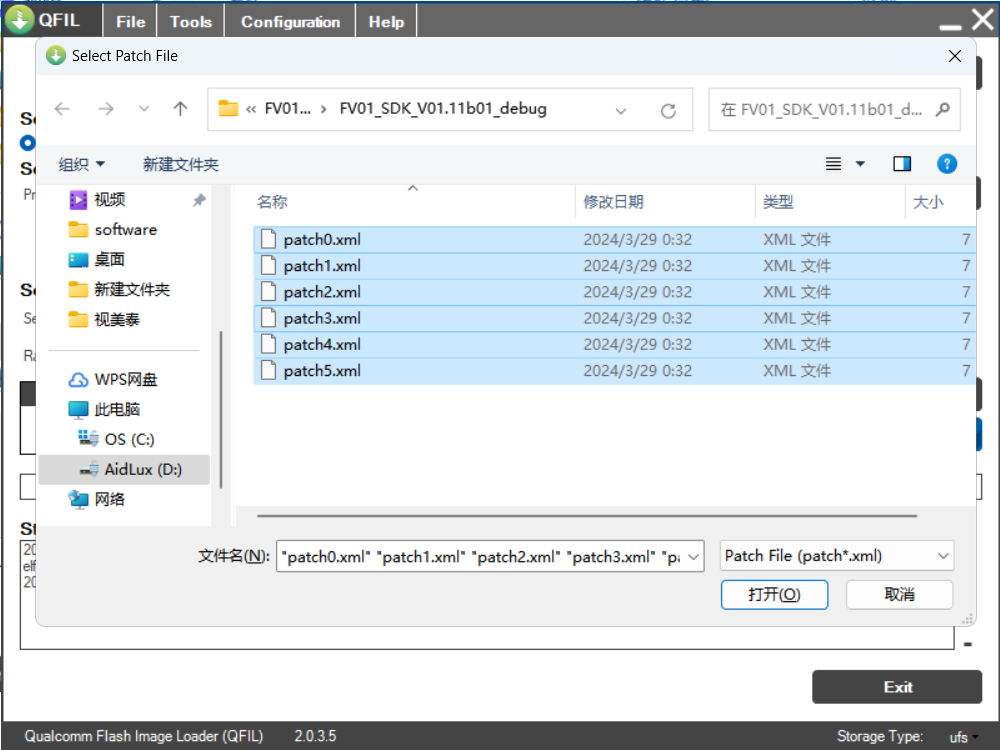Viewport: 1000px width, 750px height.
Task: Open the 组织 dropdown menu
Action: [82, 165]
